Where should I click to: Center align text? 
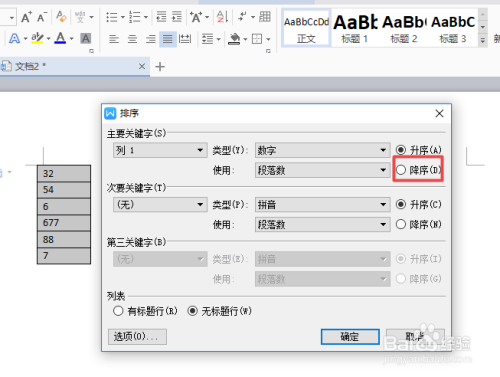click(x=132, y=39)
